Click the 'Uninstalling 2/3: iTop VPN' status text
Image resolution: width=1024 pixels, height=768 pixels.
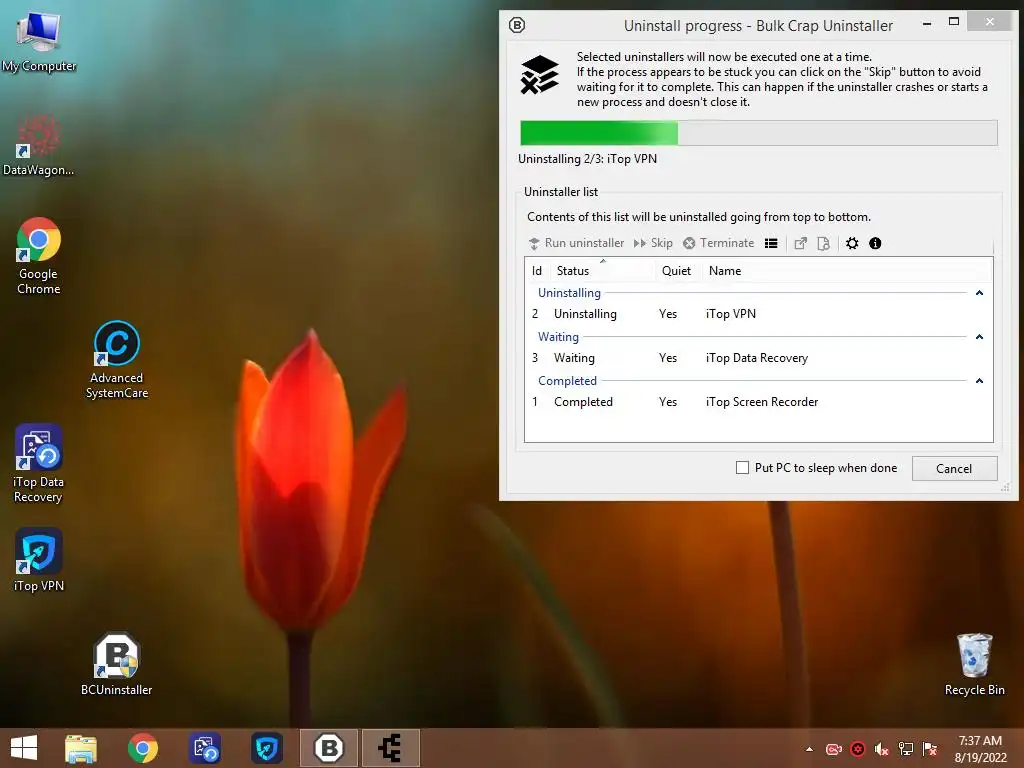[x=587, y=159]
